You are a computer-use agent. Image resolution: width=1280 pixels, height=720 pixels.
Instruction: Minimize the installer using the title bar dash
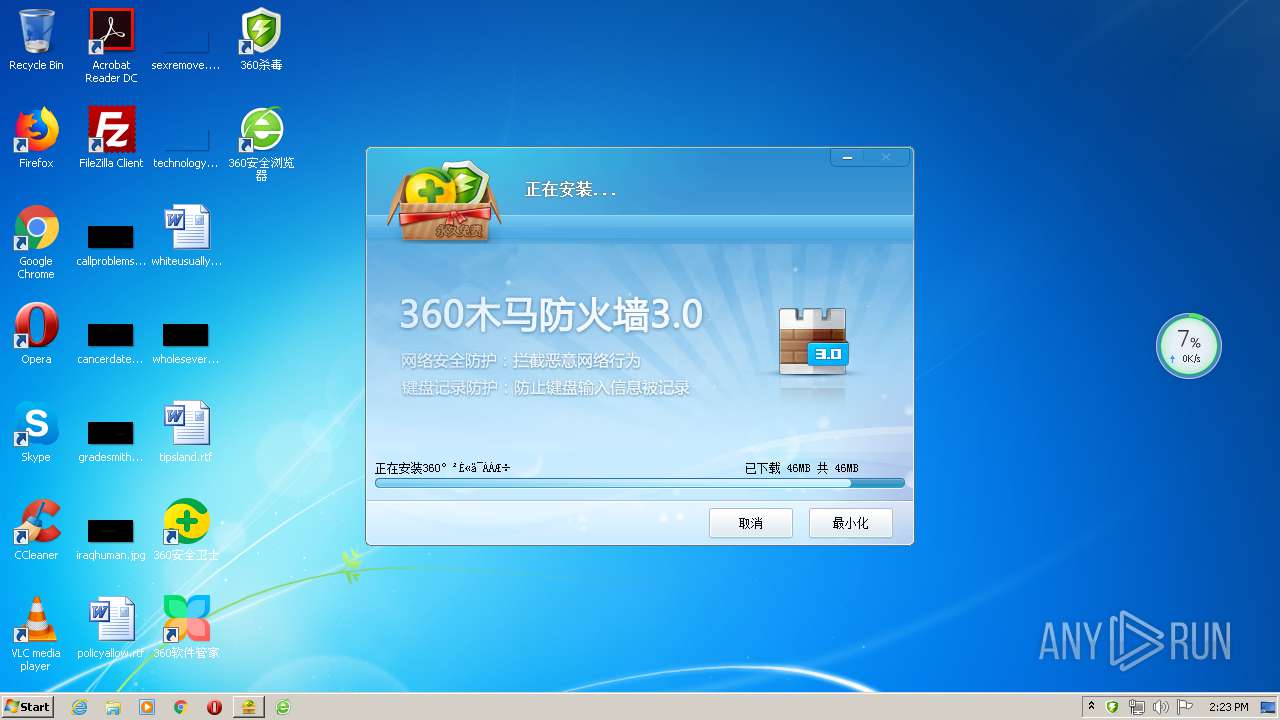pos(847,157)
